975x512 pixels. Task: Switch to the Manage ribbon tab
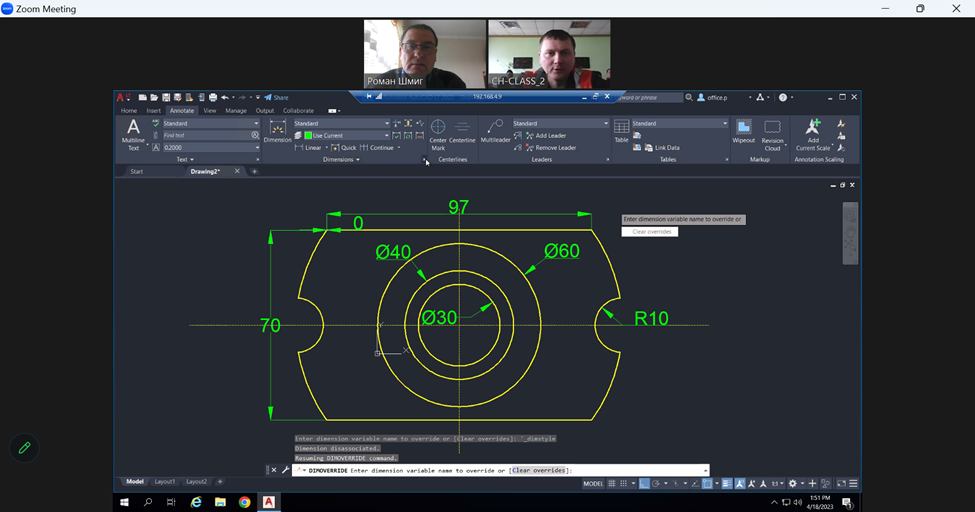coord(236,111)
